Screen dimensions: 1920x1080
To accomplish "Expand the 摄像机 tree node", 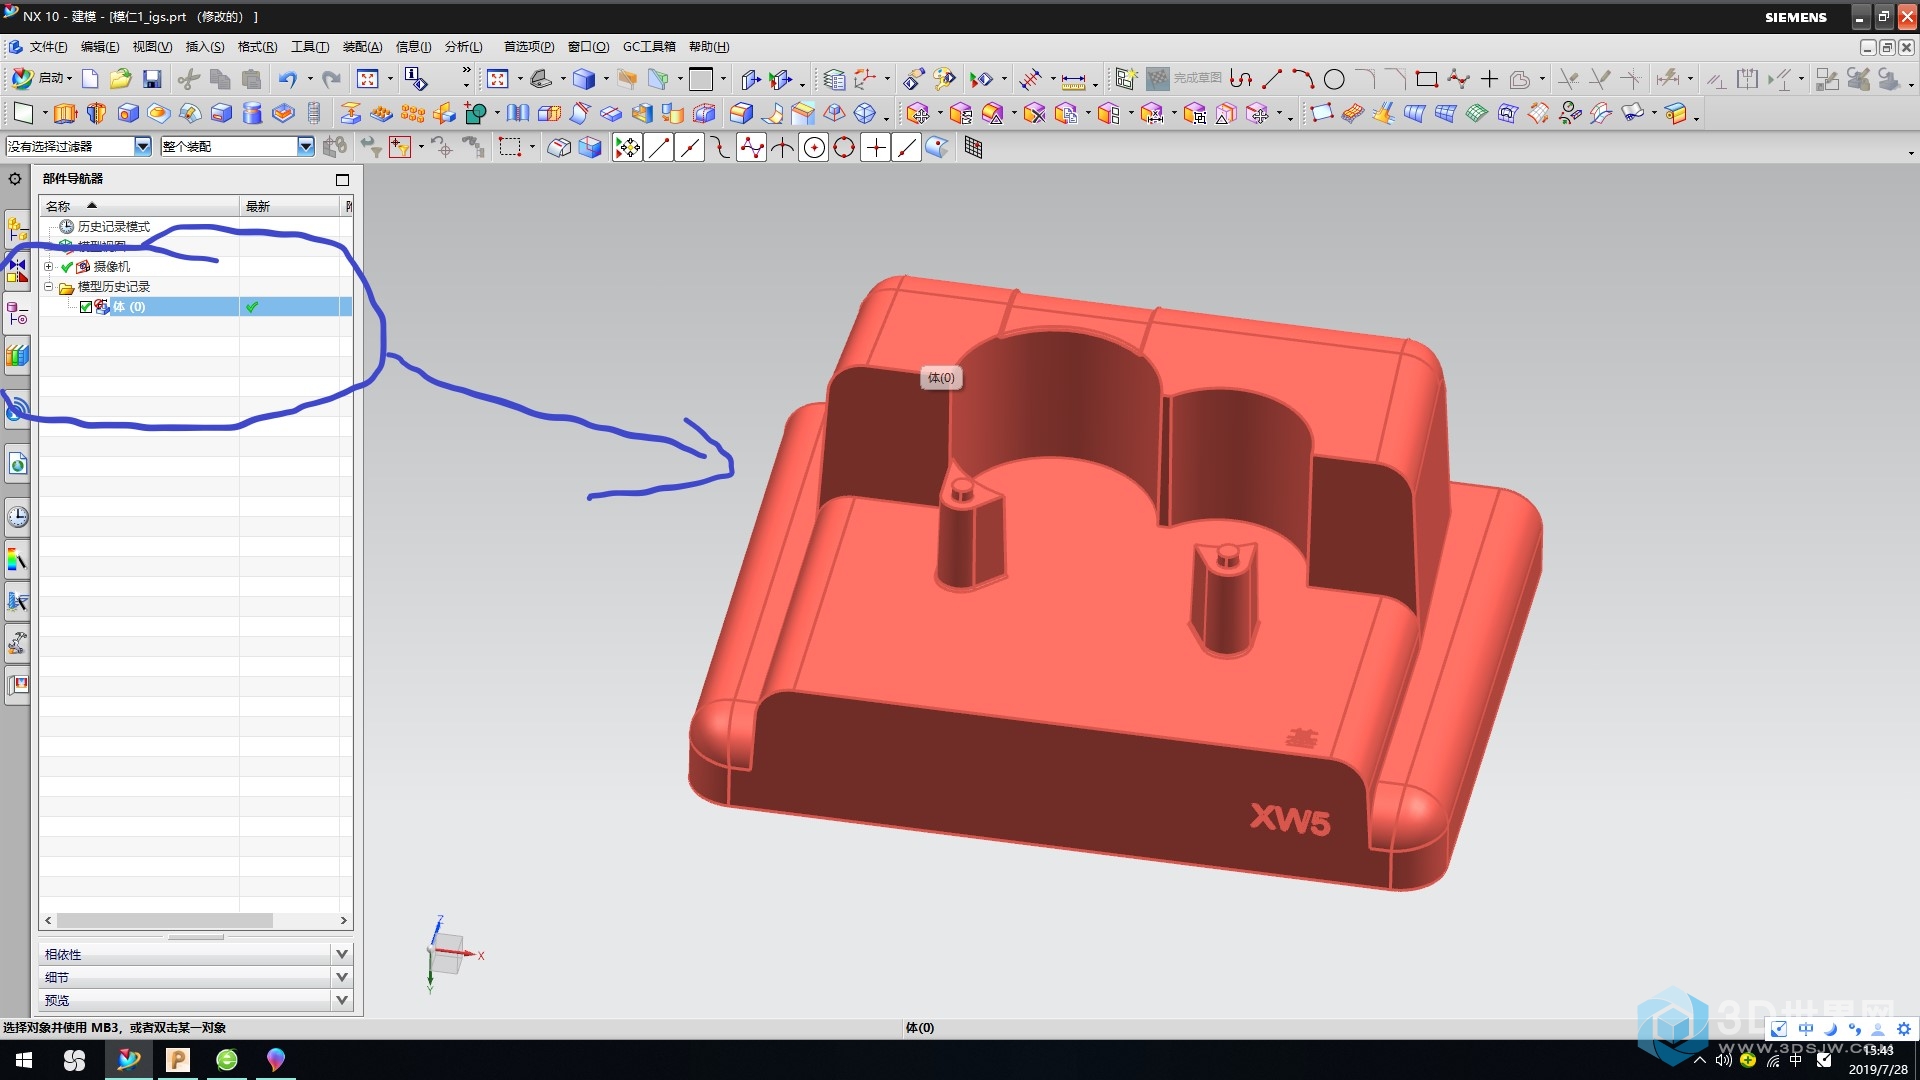I will [48, 267].
